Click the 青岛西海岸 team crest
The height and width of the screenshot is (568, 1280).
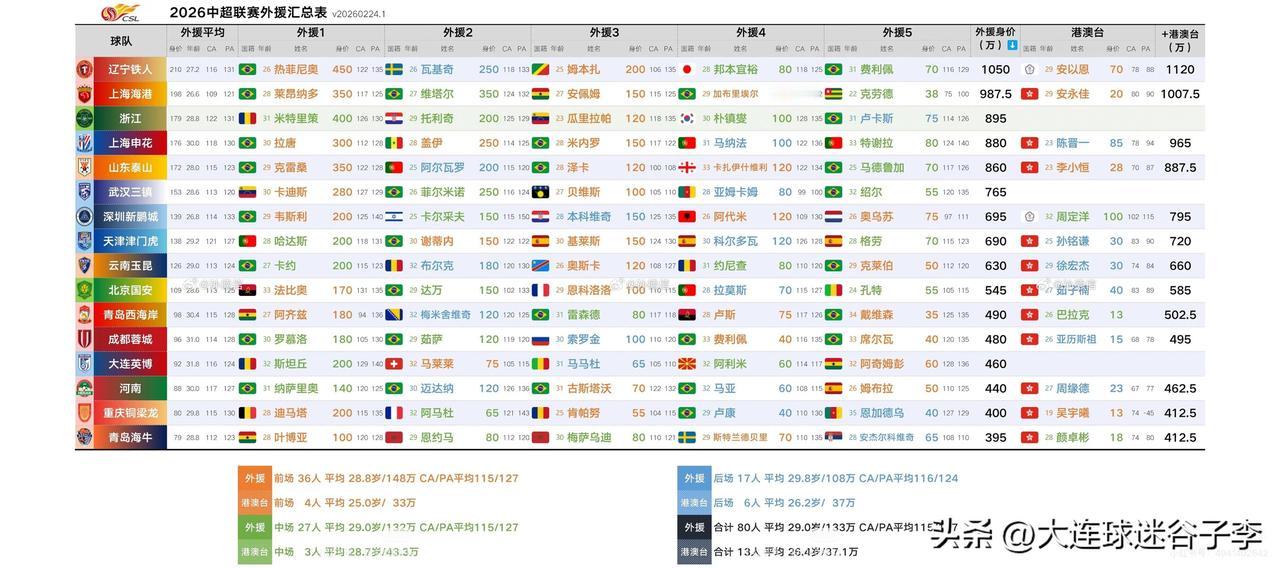(85, 314)
